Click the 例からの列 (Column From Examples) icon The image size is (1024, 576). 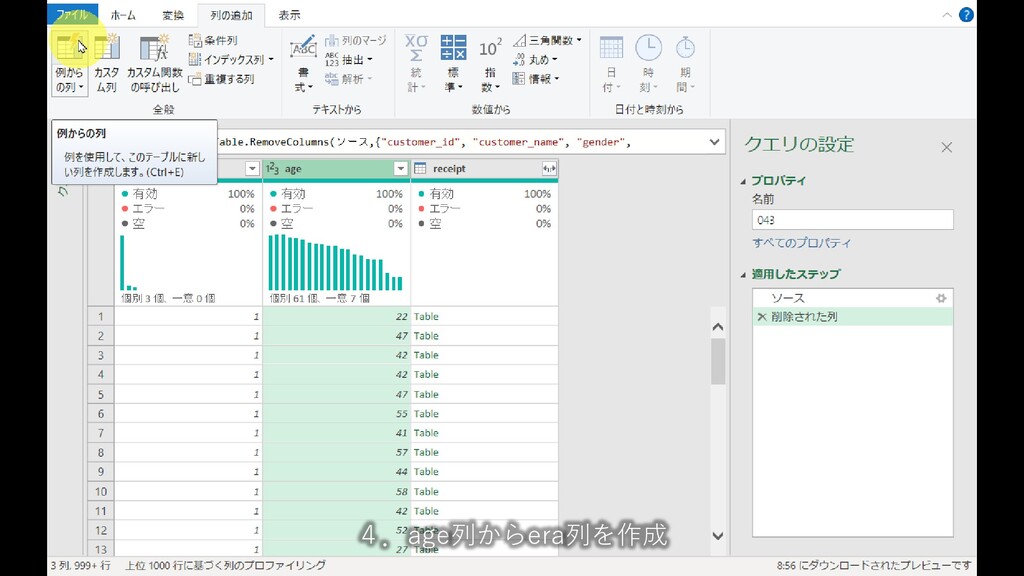pyautogui.click(x=69, y=48)
